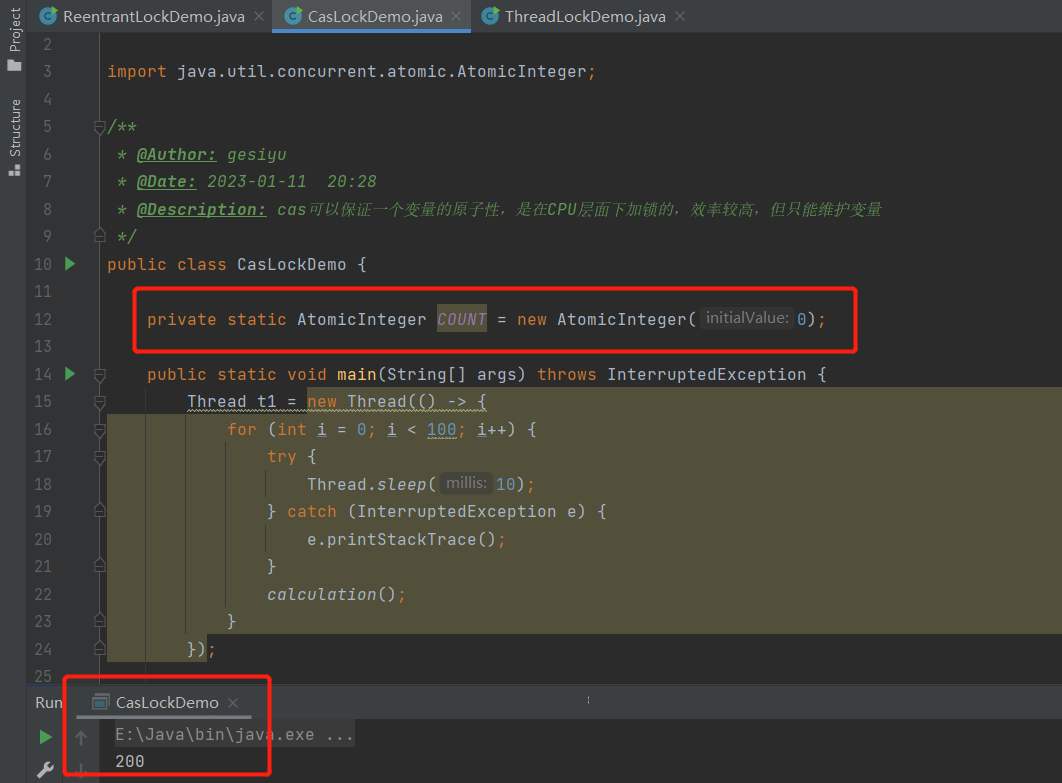This screenshot has height=783, width=1062.
Task: Click fold marker at catch line 19
Action: click(x=100, y=511)
